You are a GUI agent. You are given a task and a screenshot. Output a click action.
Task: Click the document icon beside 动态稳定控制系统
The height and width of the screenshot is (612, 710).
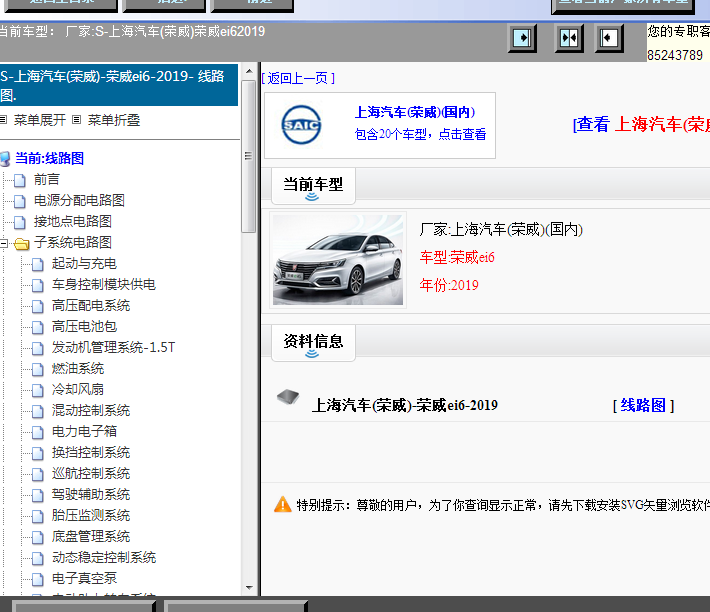(x=38, y=558)
